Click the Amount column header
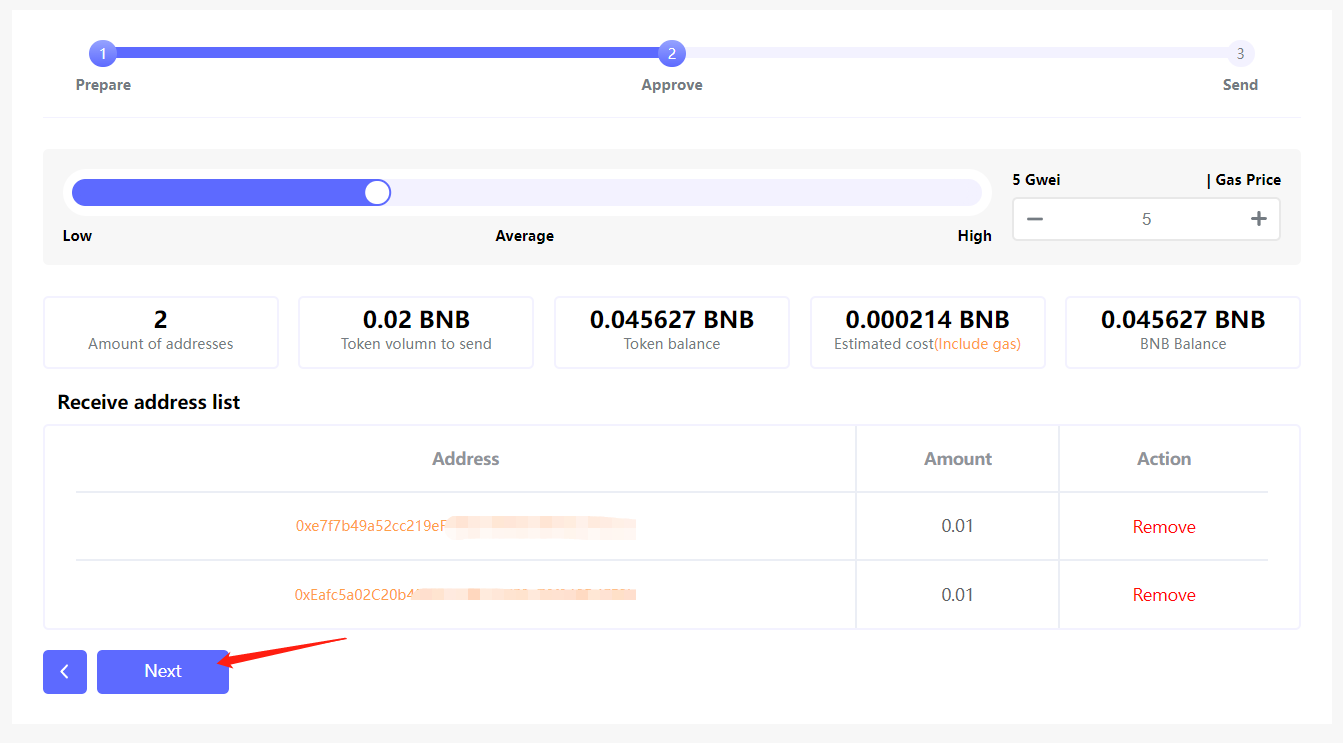Image resolution: width=1343 pixels, height=743 pixels. tap(958, 459)
